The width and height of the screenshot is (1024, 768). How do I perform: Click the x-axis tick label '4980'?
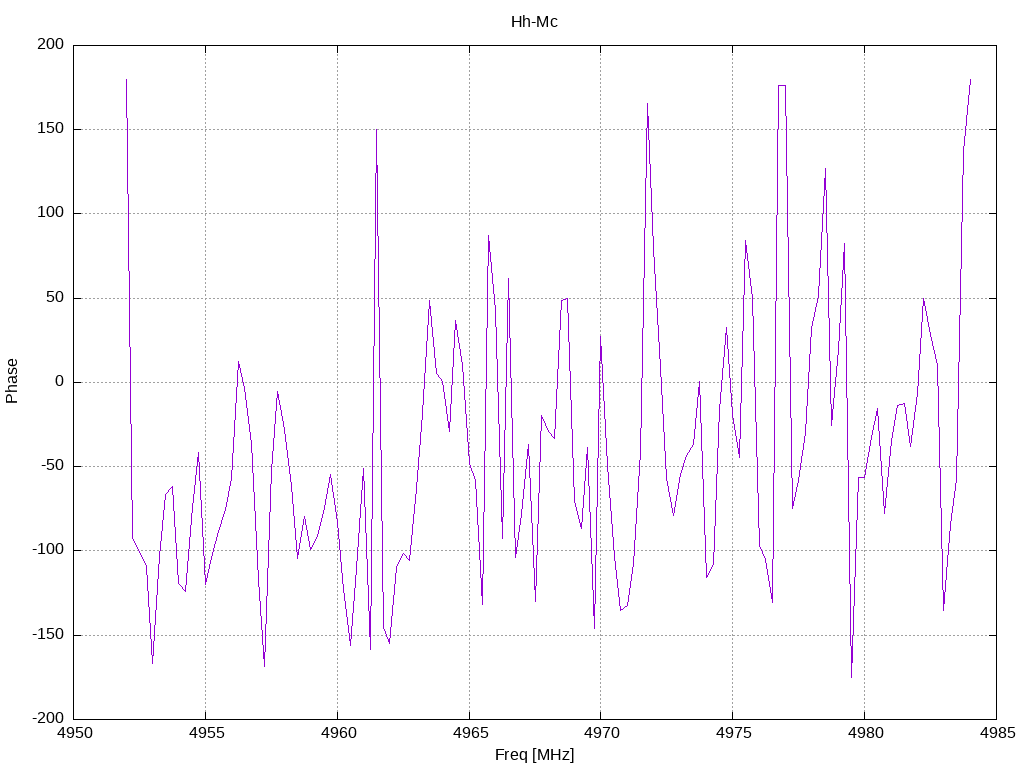[x=865, y=733]
